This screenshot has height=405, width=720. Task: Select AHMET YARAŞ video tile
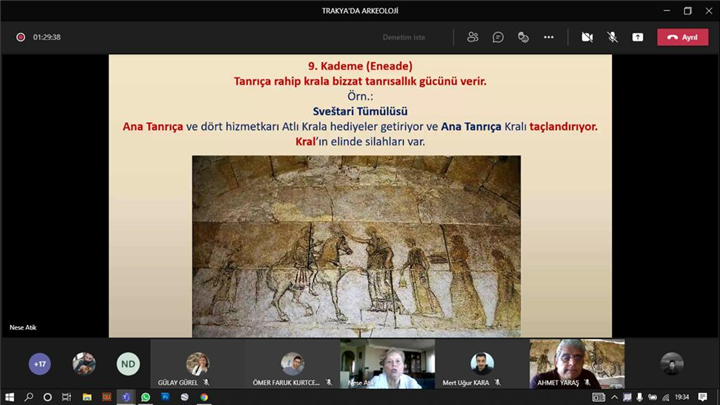tap(577, 364)
